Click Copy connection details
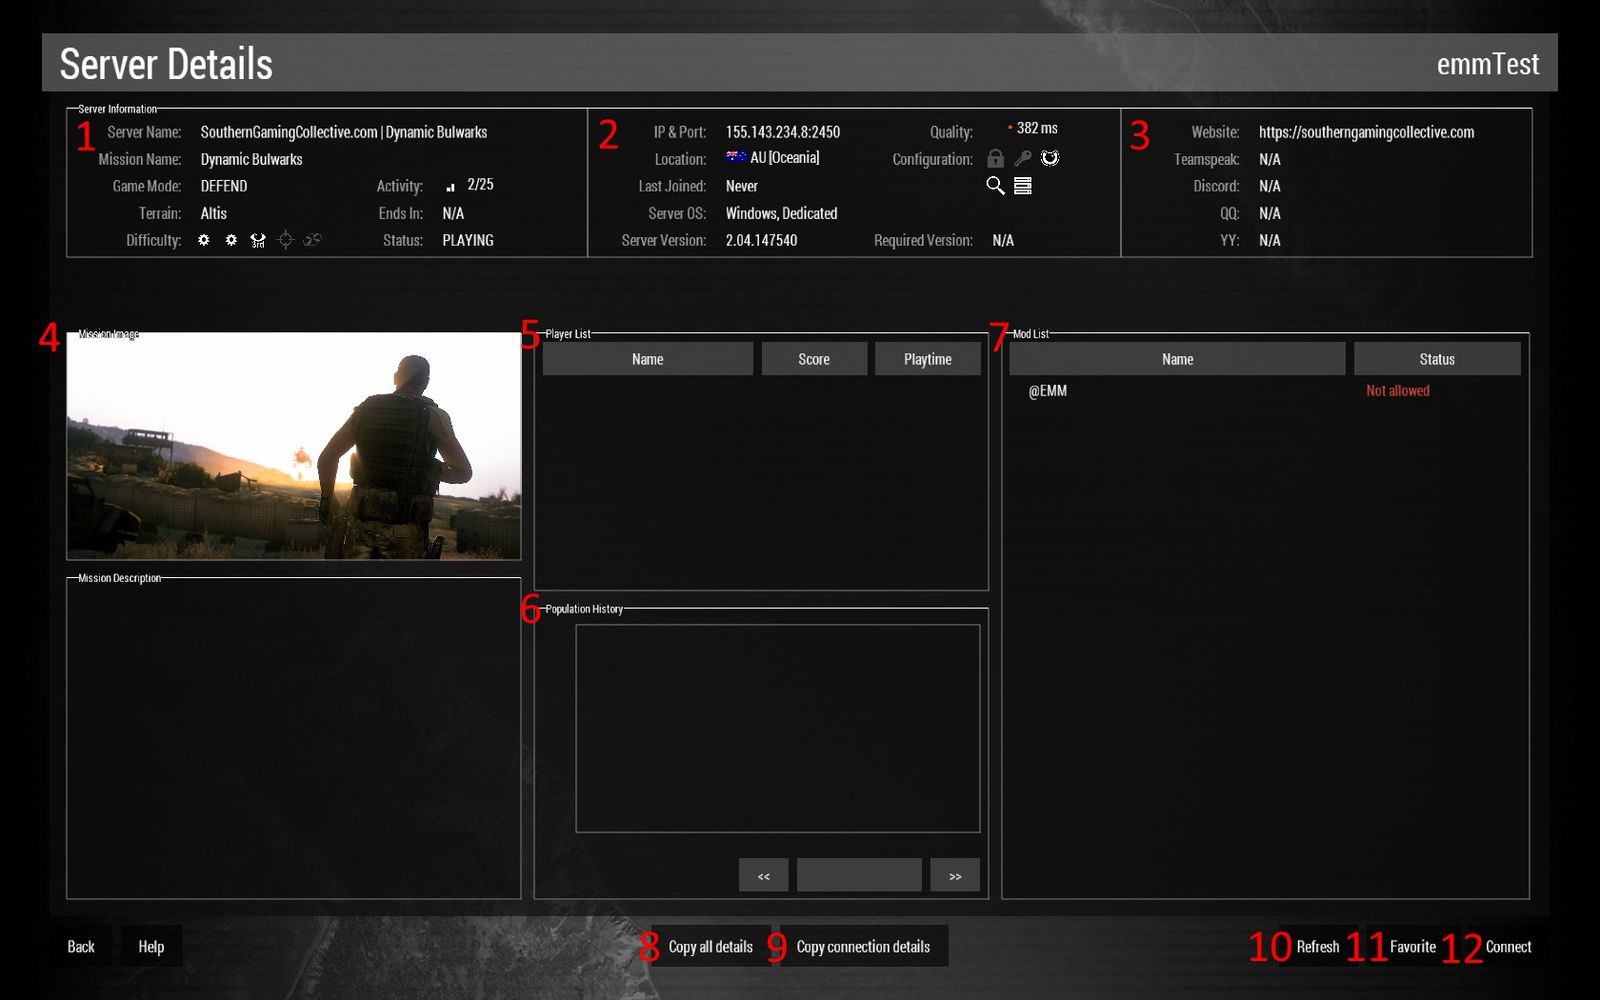This screenshot has width=1600, height=1000. (863, 946)
